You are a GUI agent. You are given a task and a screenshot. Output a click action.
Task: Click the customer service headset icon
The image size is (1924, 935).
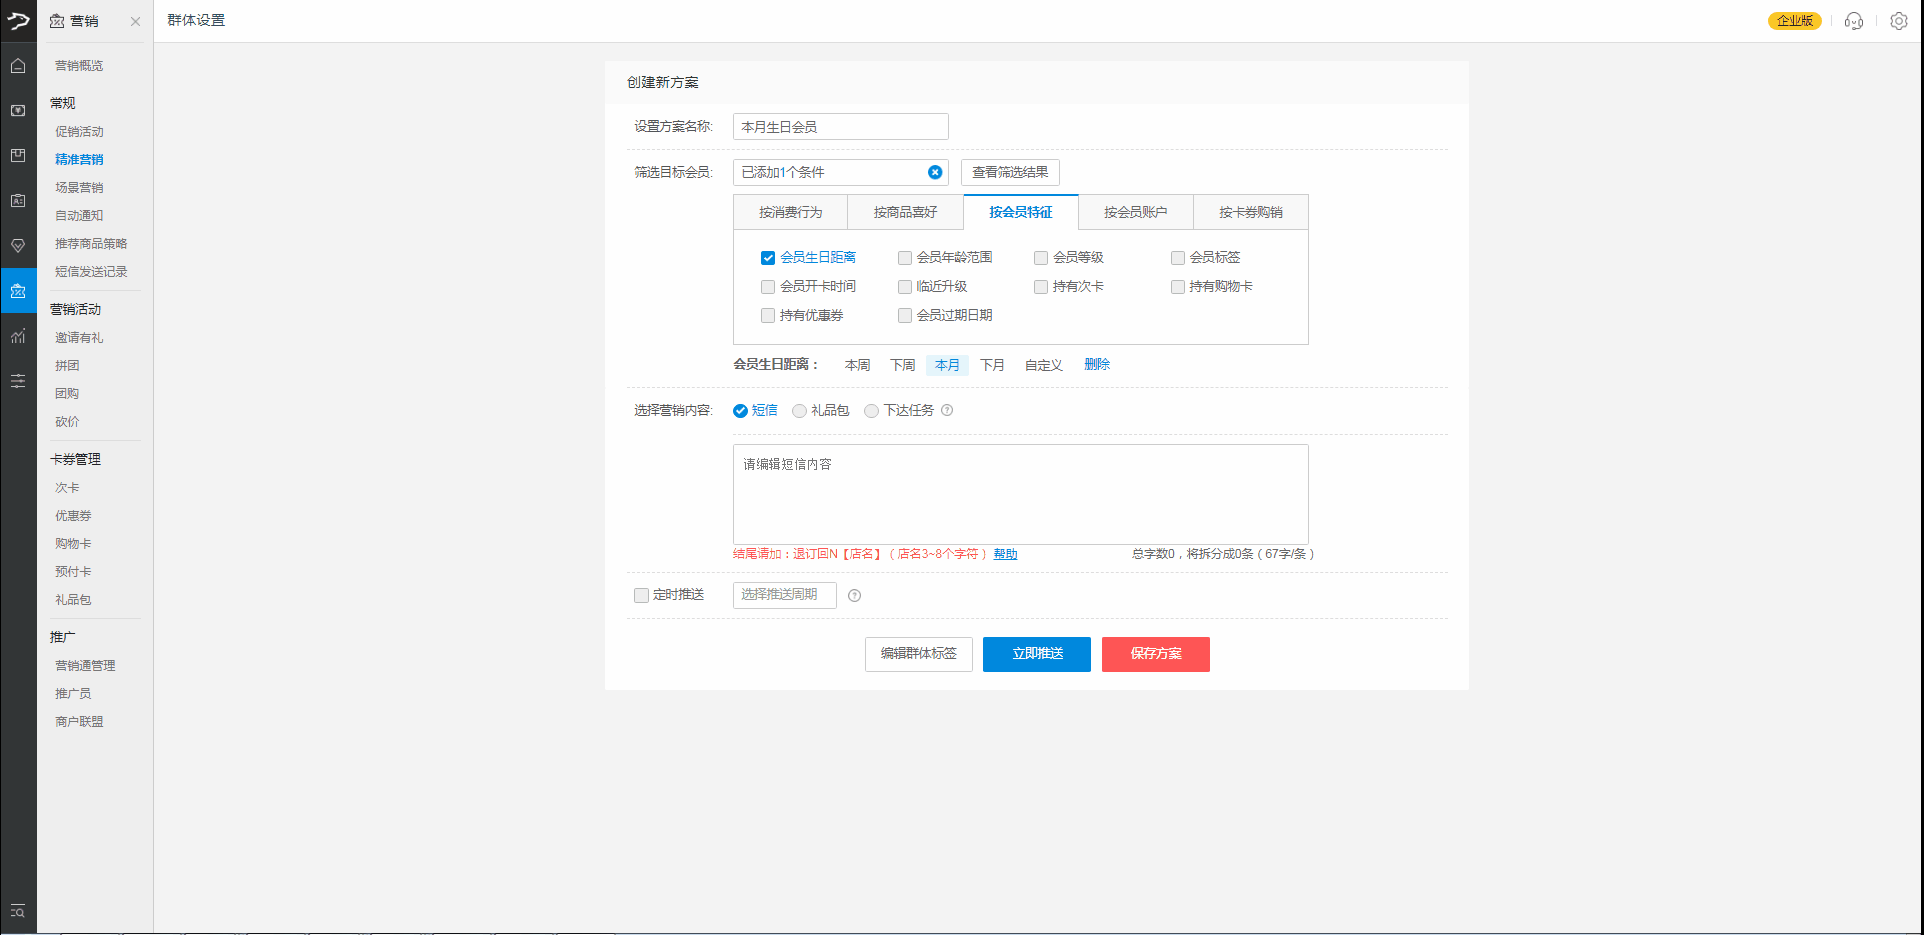point(1853,21)
